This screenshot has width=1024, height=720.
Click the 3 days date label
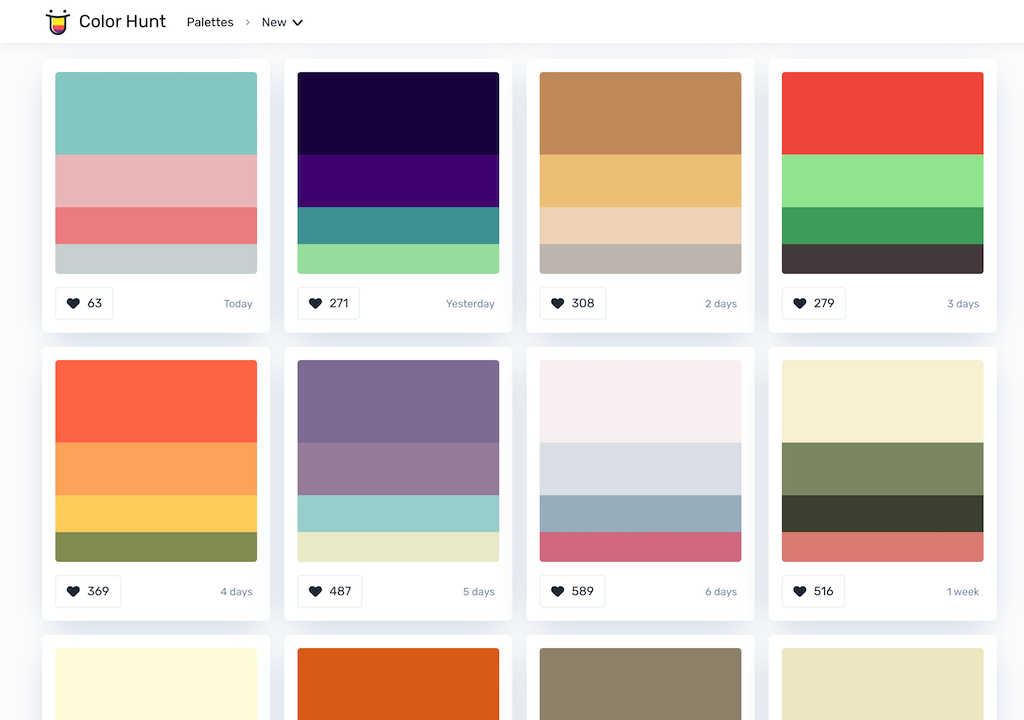(963, 304)
